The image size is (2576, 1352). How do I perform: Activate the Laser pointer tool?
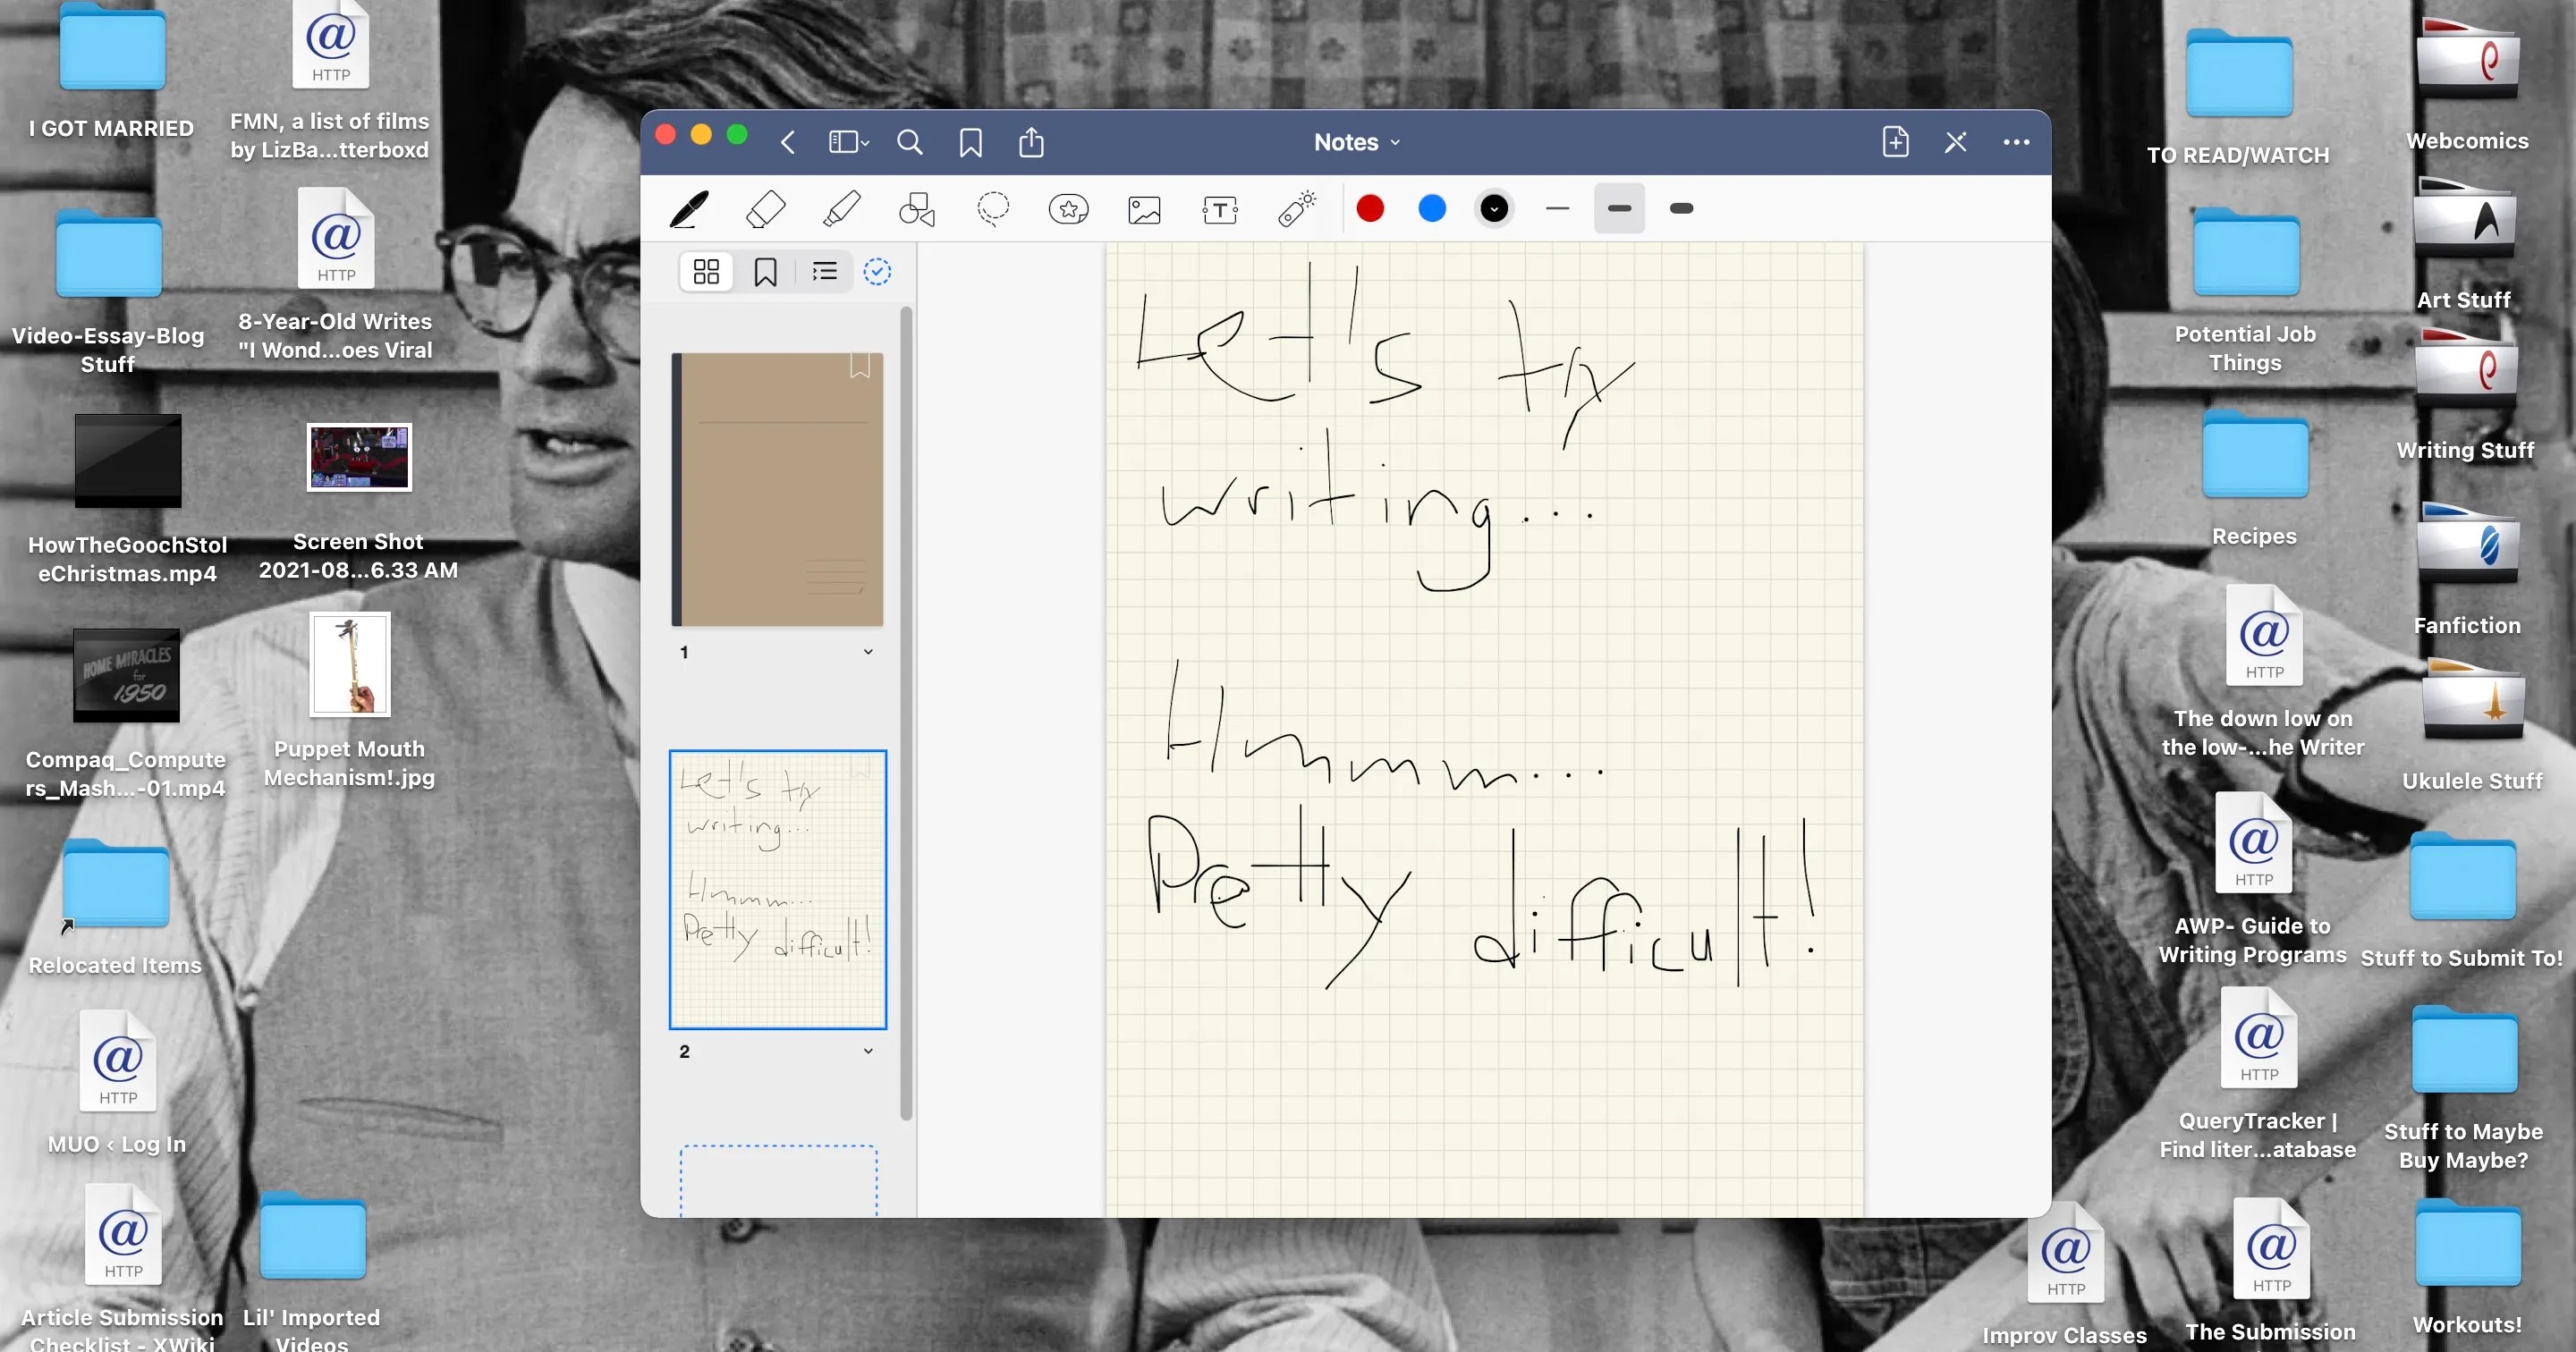point(1297,209)
